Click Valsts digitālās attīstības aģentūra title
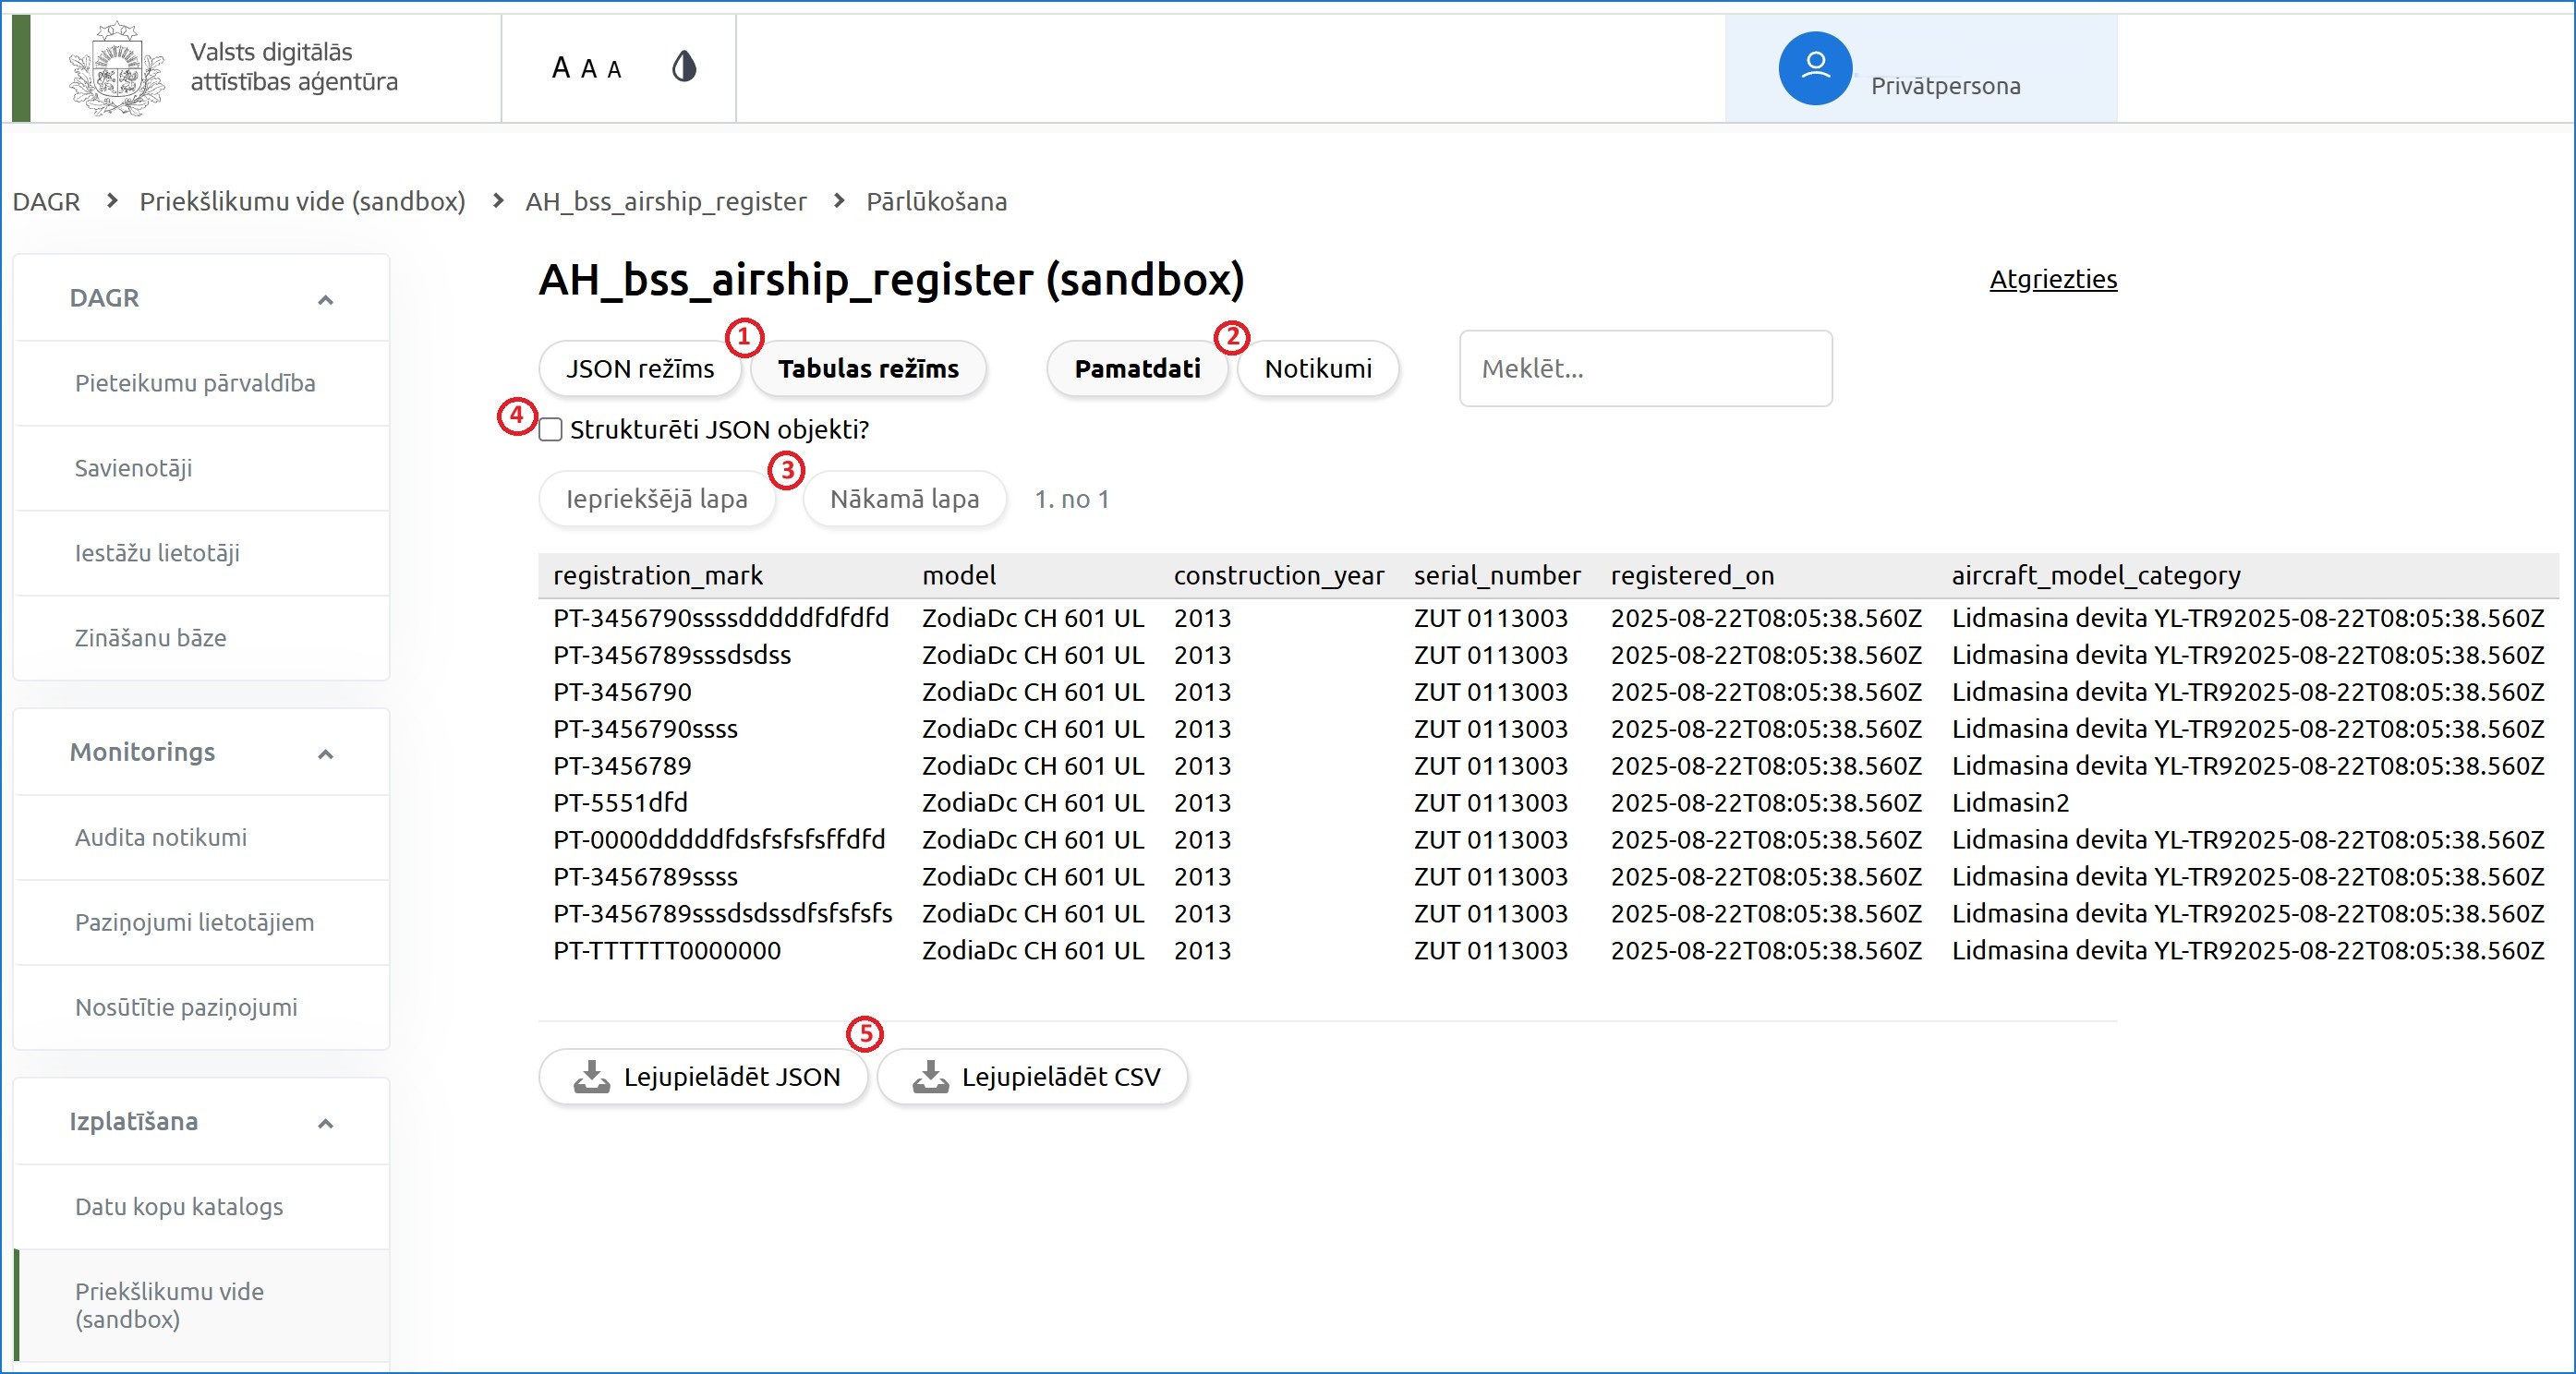 [x=294, y=67]
